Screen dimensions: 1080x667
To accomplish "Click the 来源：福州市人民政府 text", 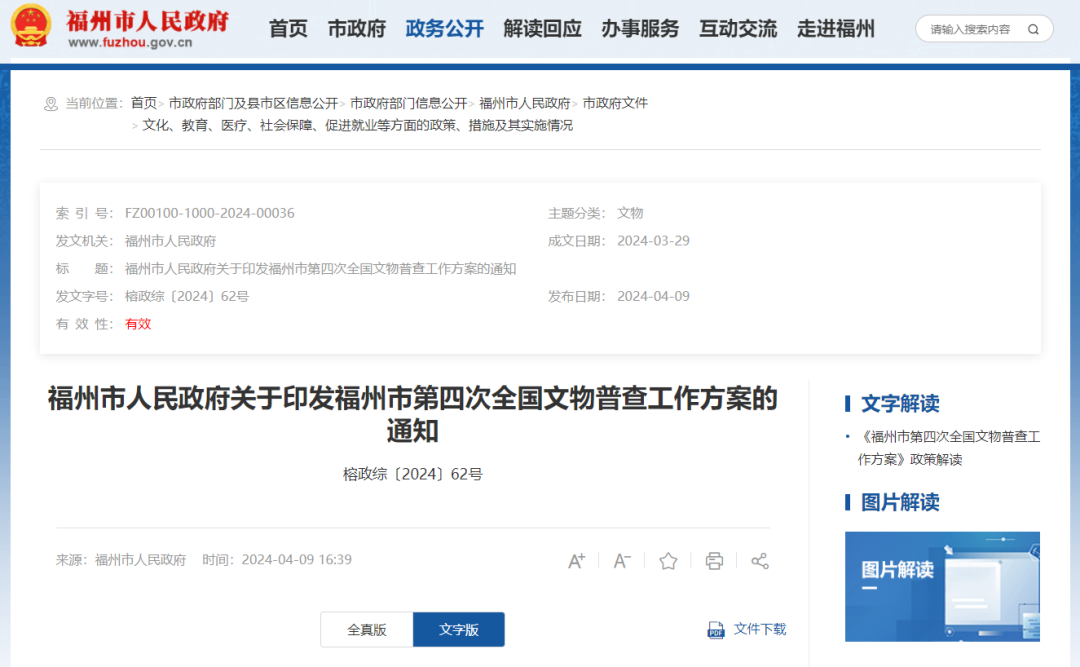I will coord(121,560).
